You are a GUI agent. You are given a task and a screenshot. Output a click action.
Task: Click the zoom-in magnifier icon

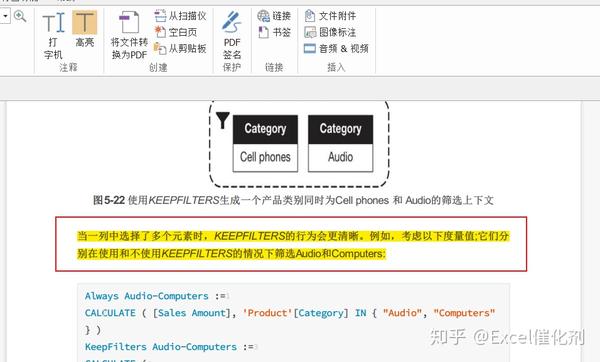pos(20,16)
